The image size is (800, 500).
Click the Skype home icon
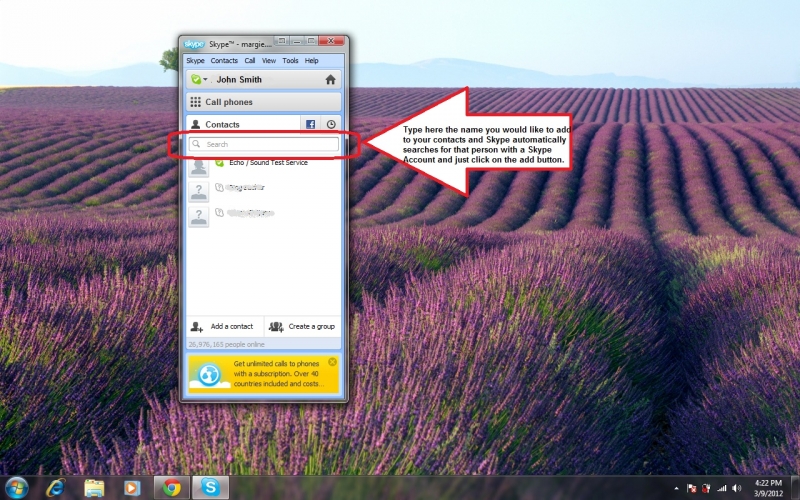330,80
